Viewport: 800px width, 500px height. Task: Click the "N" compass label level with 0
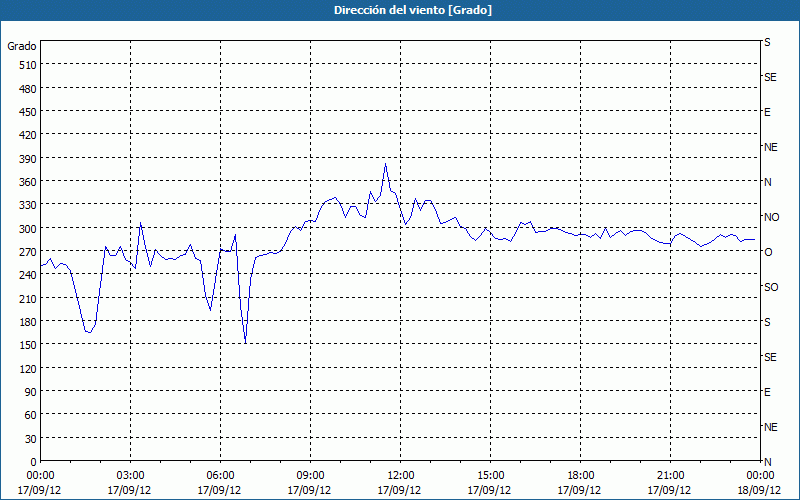point(767,462)
